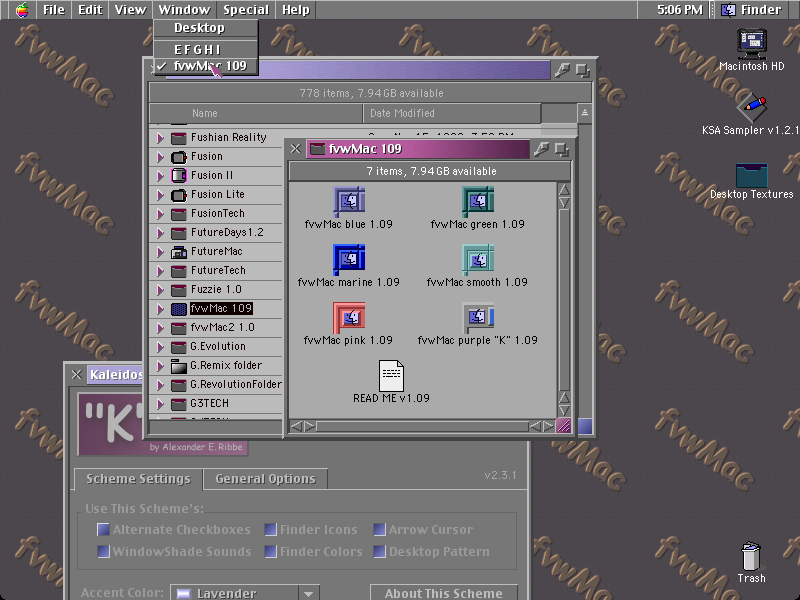This screenshot has width=800, height=600.
Task: Click the About This Scheme button
Action: [x=443, y=593]
